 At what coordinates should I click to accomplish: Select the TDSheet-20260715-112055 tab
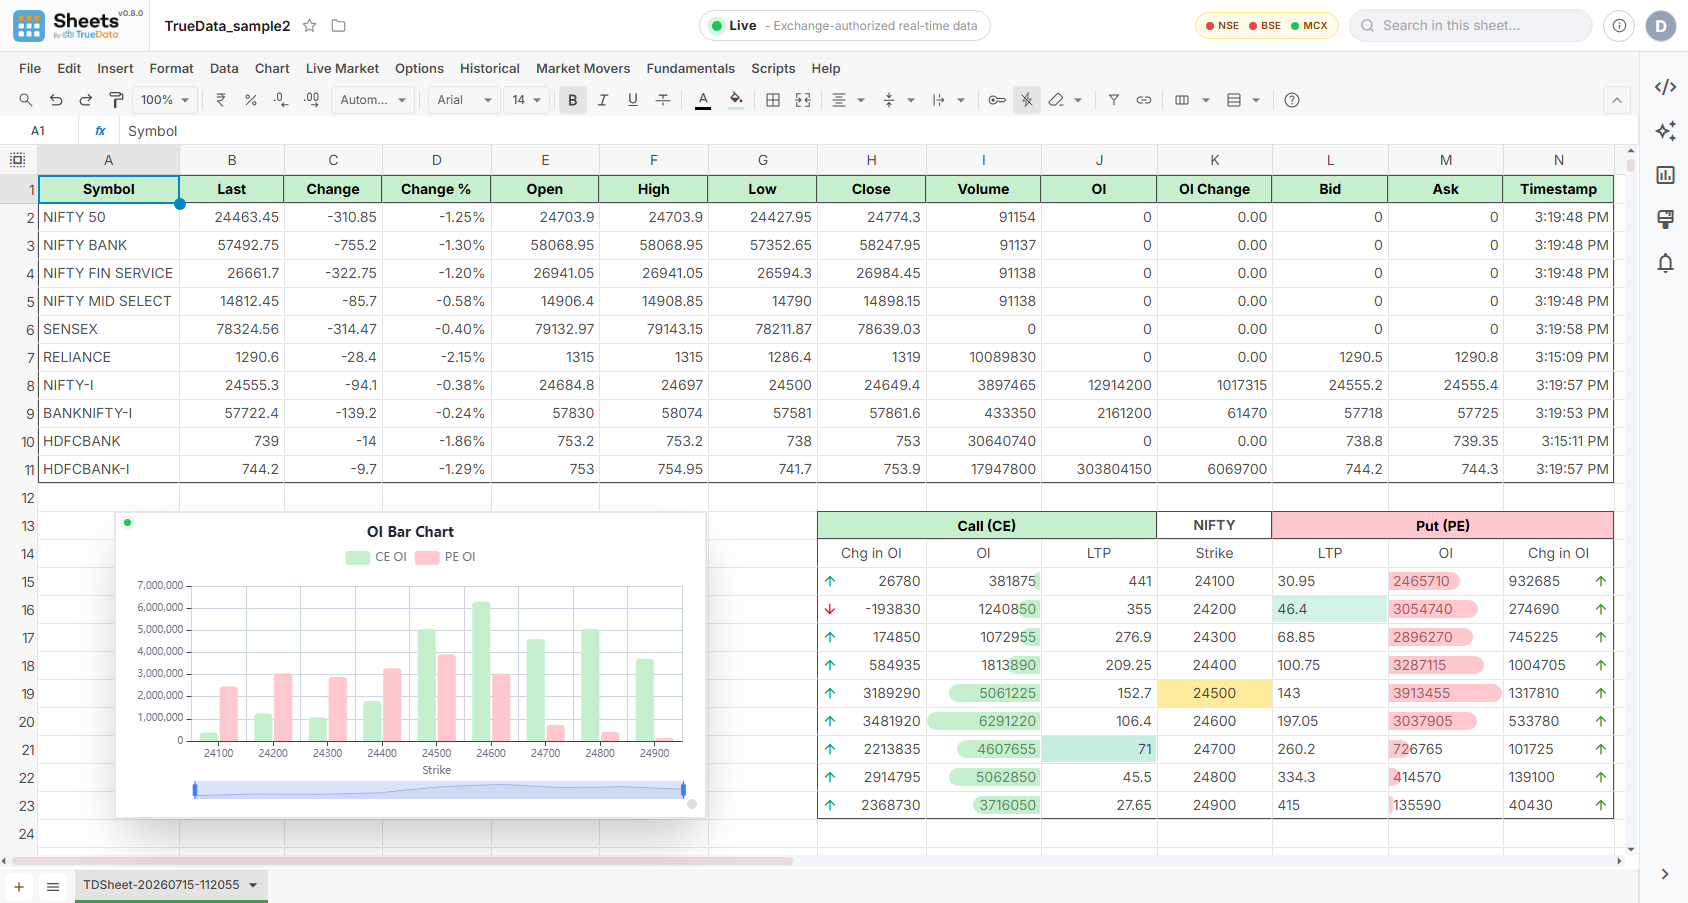[x=170, y=885]
